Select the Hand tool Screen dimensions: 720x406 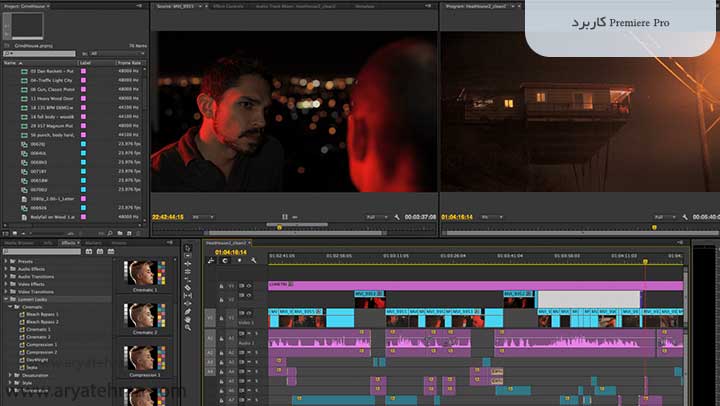click(x=188, y=319)
